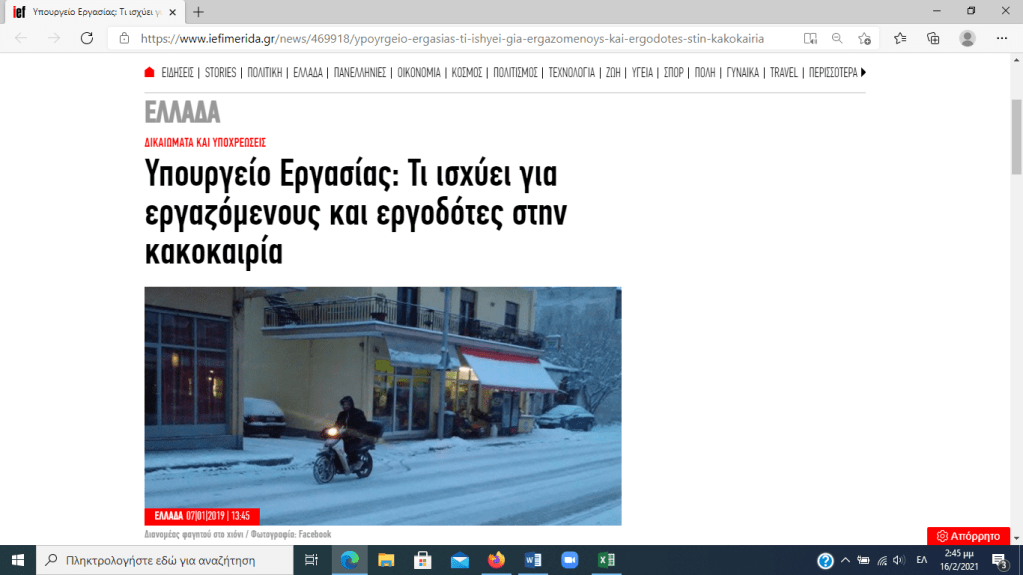Click the red home icon in site nav
The image size is (1023, 575).
coord(150,72)
